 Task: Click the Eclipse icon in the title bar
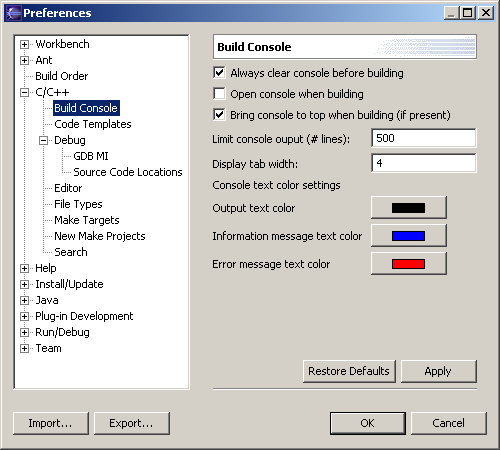[x=14, y=13]
